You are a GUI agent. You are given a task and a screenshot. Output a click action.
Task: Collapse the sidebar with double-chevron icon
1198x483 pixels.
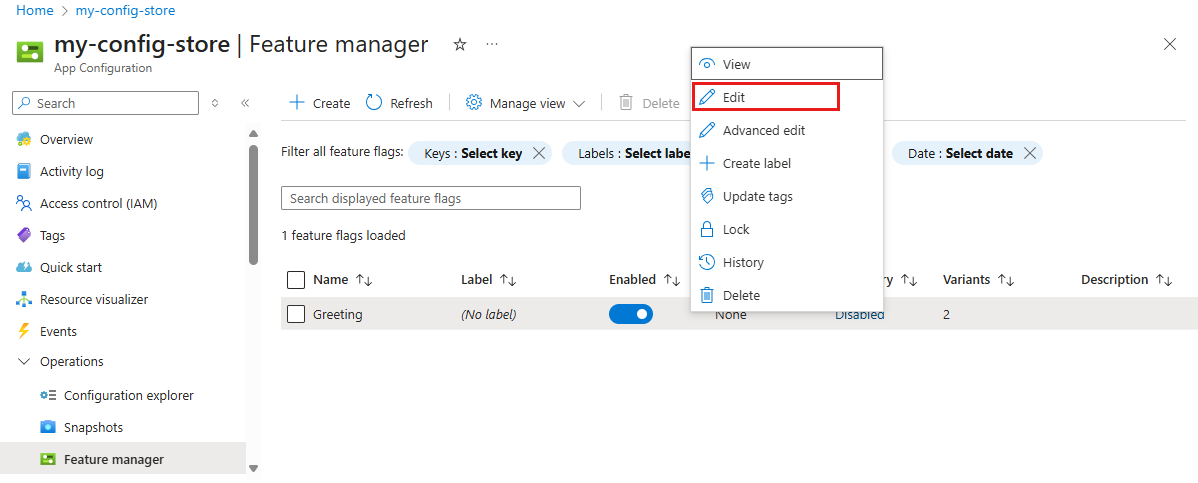(245, 103)
